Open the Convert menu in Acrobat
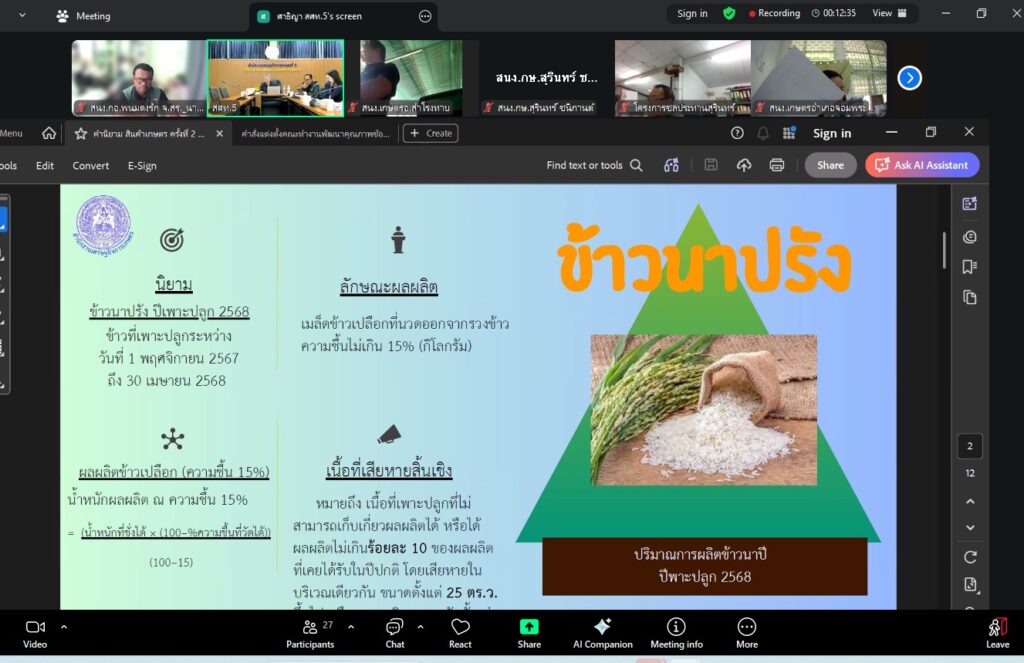This screenshot has width=1024, height=663. coord(90,166)
